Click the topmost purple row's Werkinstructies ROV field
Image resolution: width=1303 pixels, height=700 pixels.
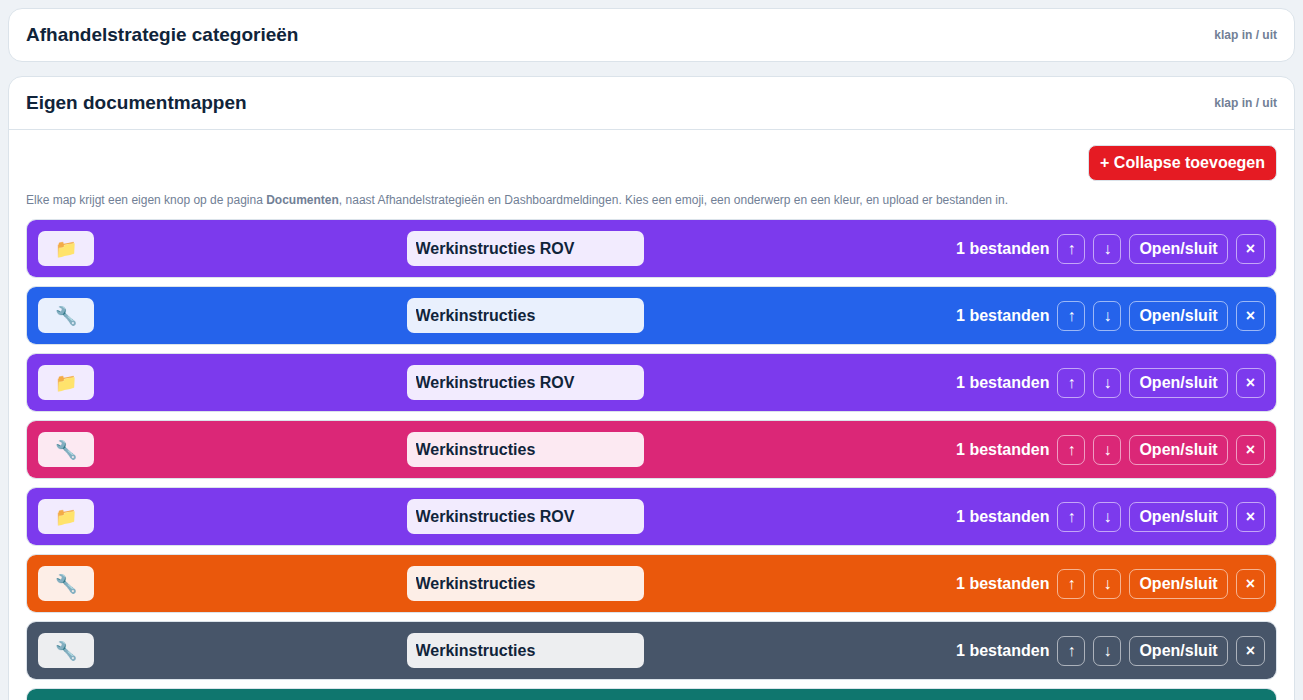525,249
